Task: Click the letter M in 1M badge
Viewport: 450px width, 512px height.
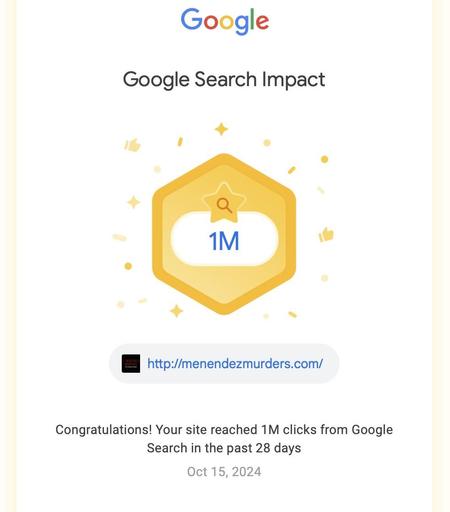Action: (229, 241)
